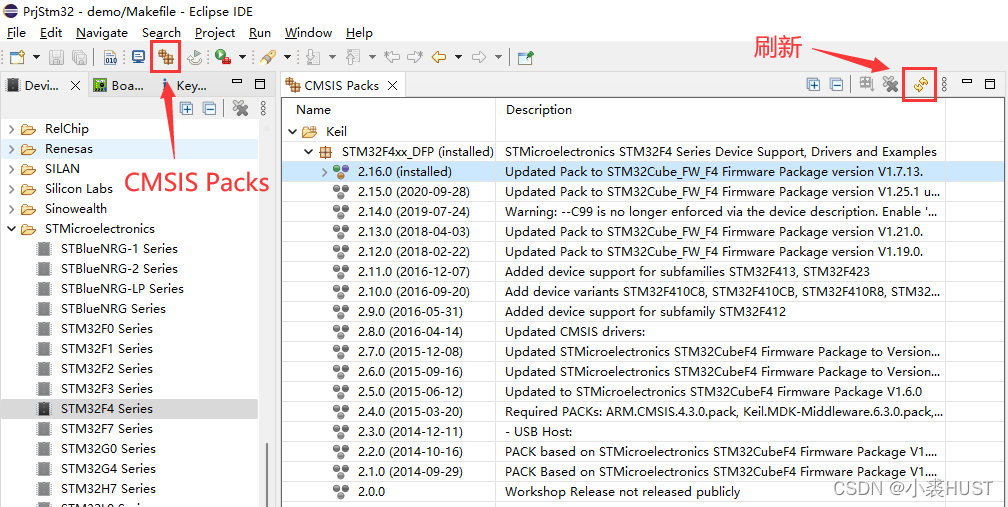Open the Project menu
This screenshot has height=507, width=1008.
215,33
